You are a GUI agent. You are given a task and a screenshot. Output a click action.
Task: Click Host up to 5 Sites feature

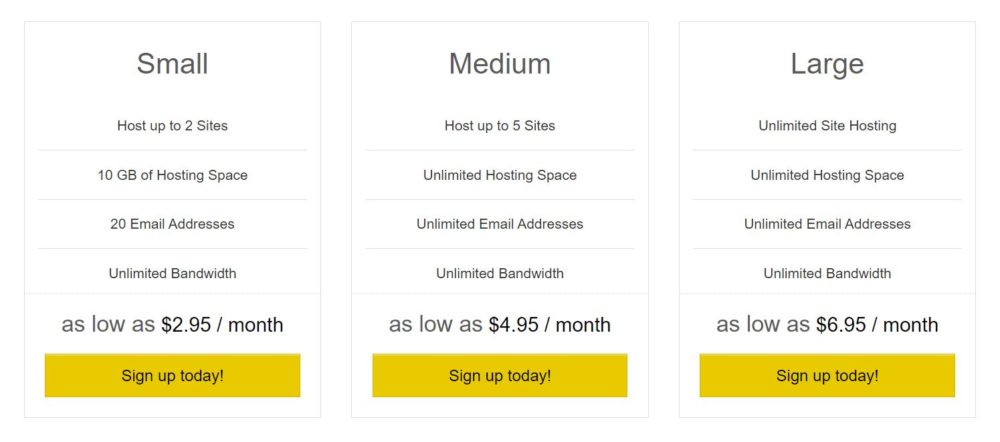pos(499,126)
